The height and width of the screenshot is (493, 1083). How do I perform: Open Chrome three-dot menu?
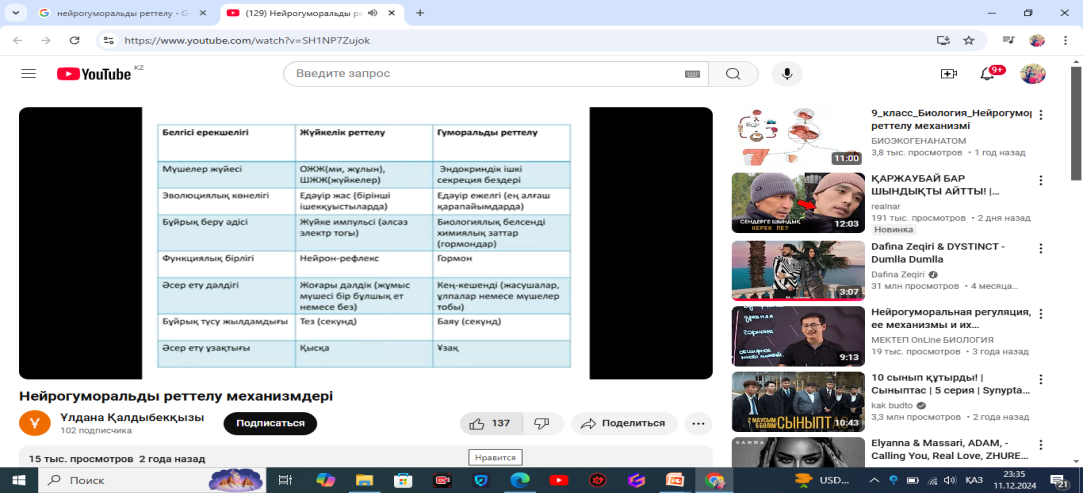[1066, 41]
